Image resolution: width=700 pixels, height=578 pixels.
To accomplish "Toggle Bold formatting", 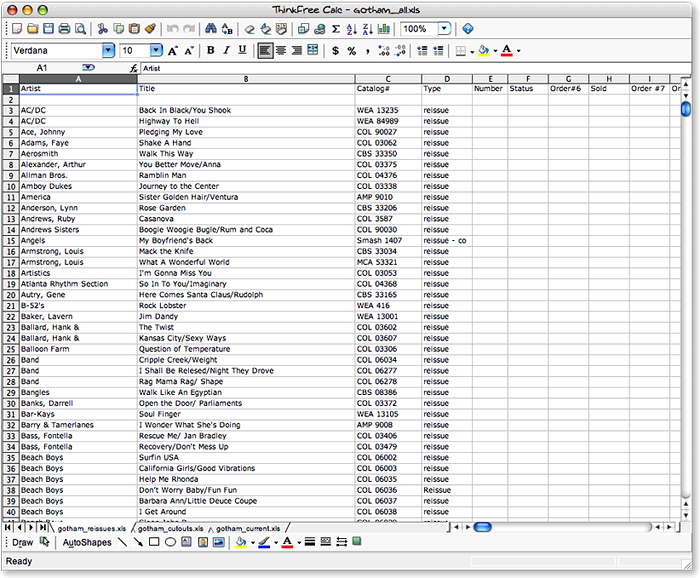I will click(210, 50).
